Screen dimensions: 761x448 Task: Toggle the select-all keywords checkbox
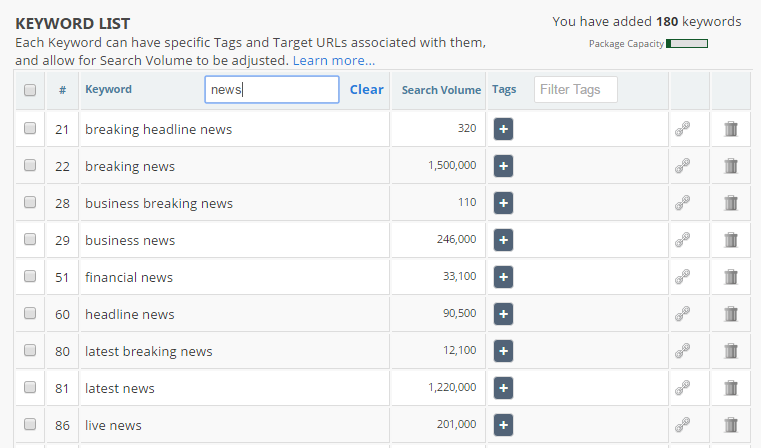pyautogui.click(x=30, y=90)
